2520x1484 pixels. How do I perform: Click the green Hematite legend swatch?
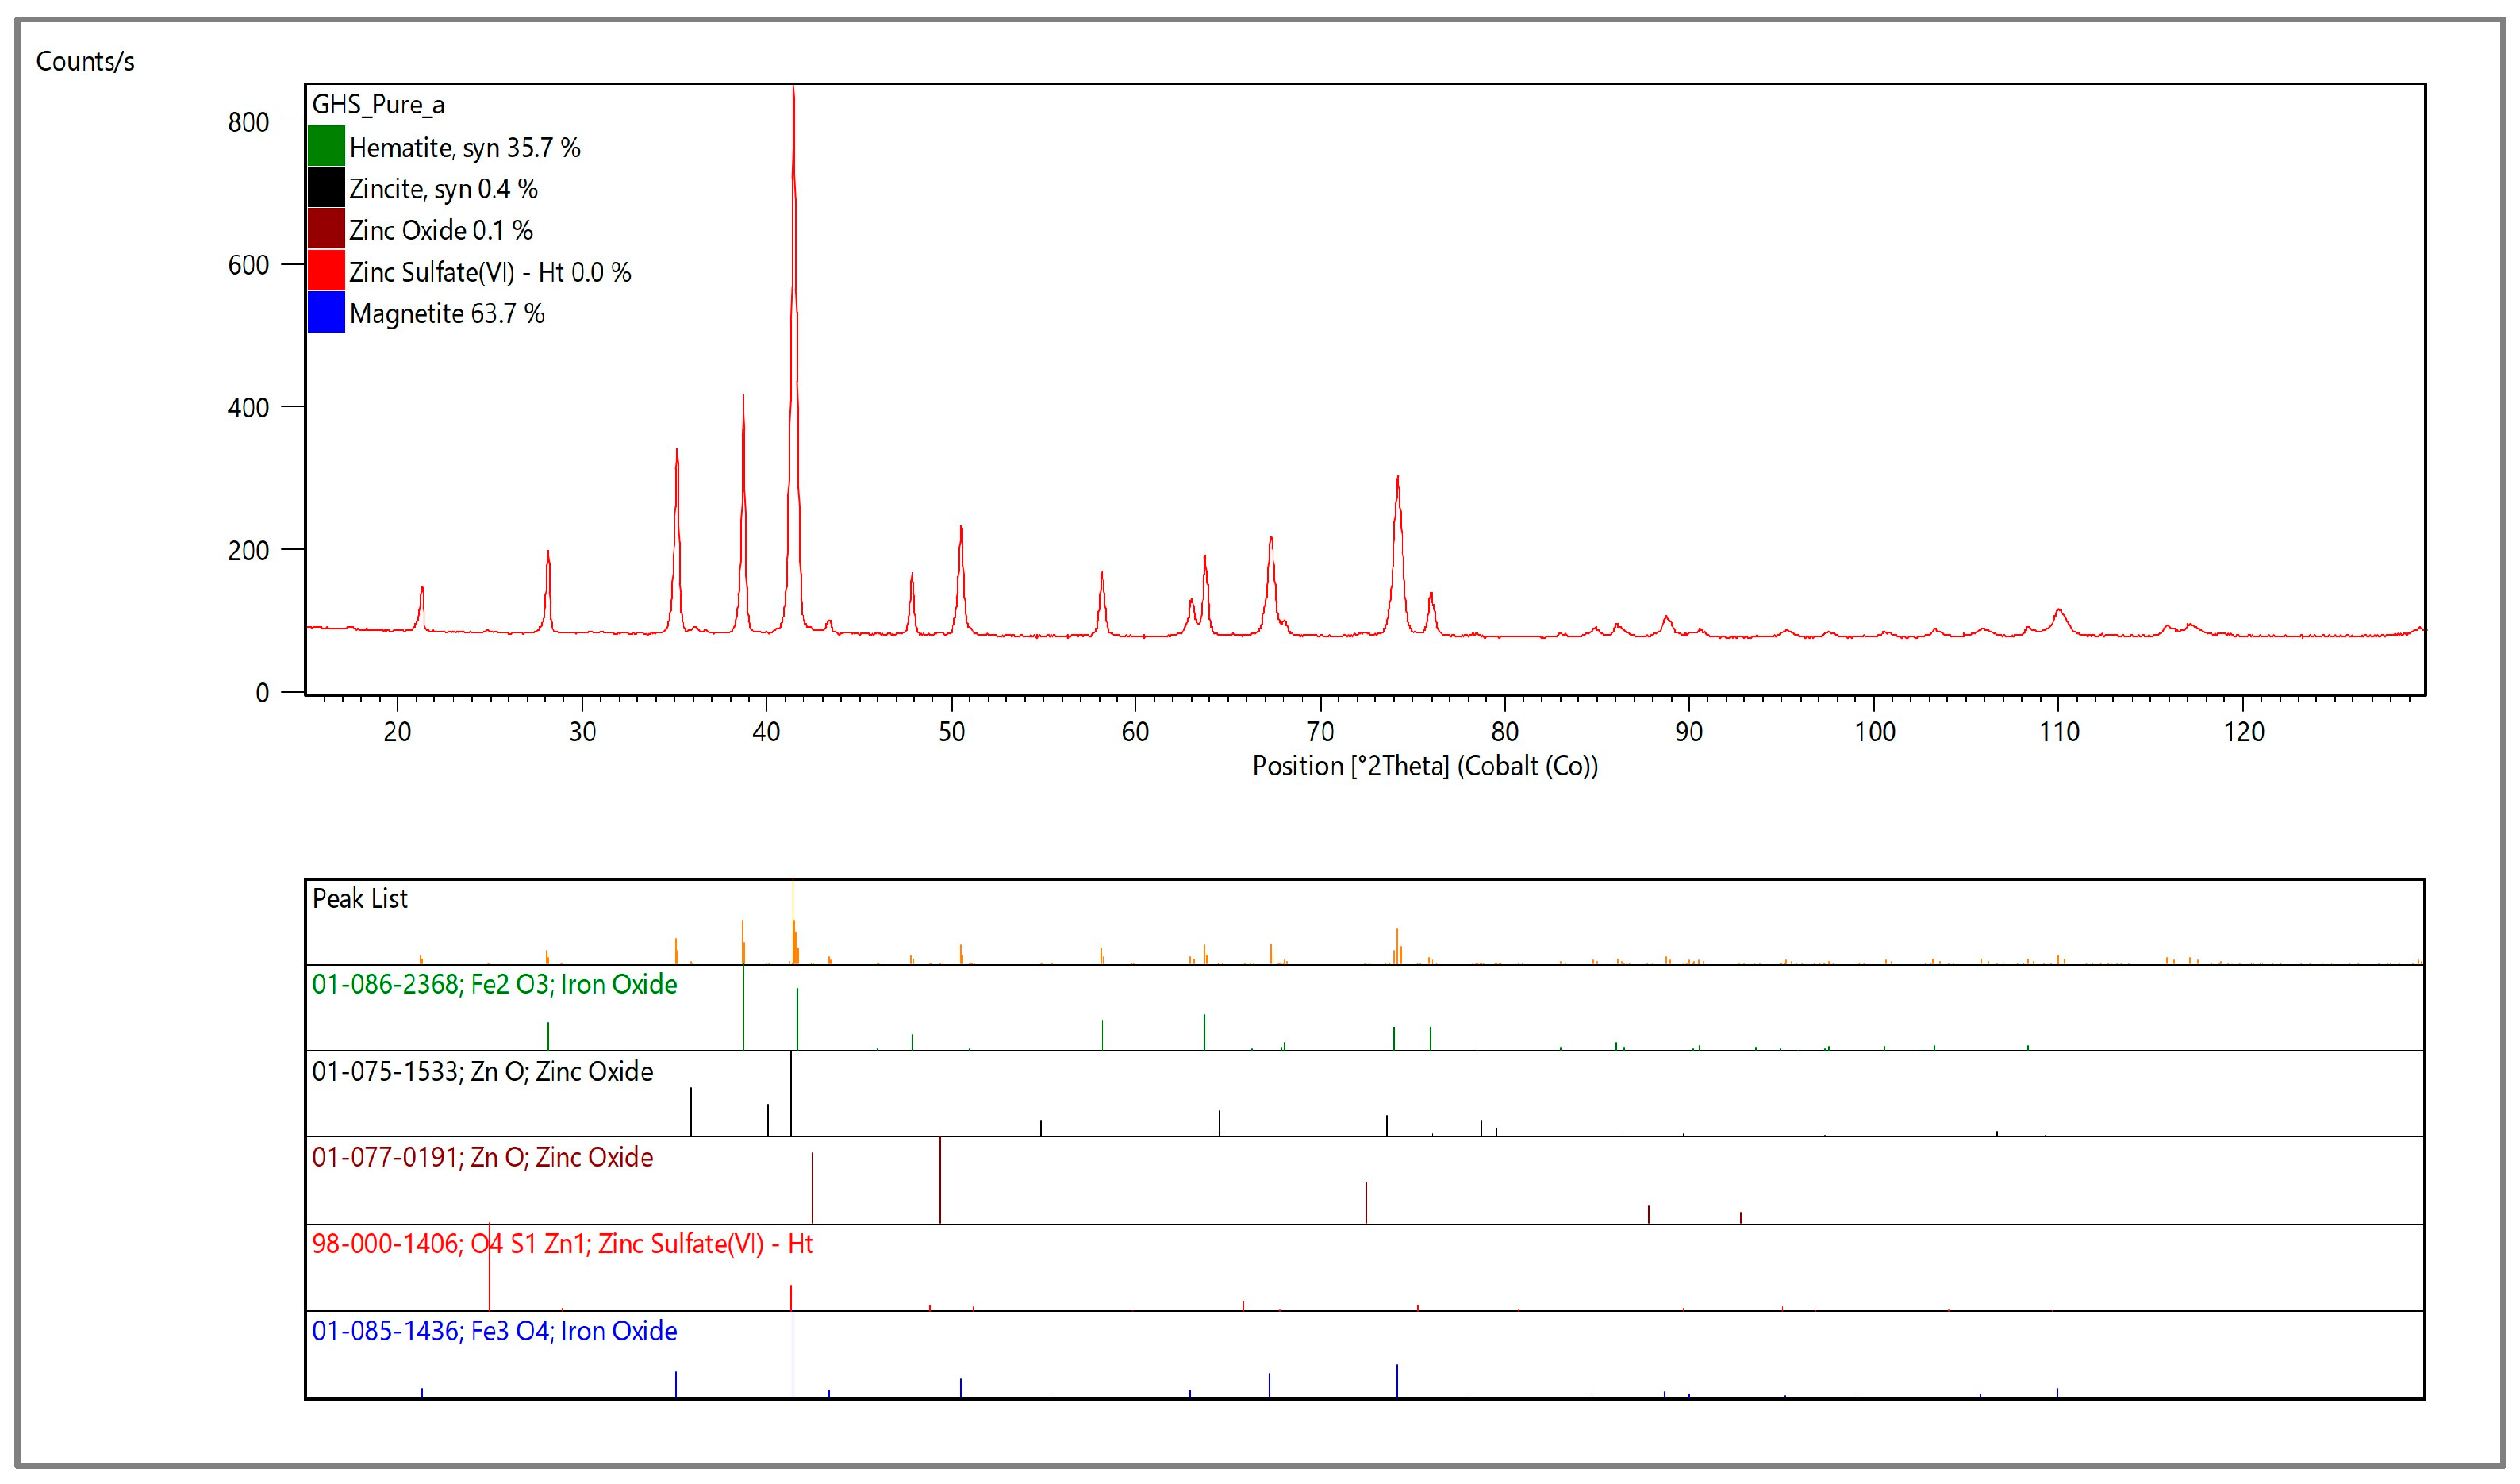(x=326, y=146)
